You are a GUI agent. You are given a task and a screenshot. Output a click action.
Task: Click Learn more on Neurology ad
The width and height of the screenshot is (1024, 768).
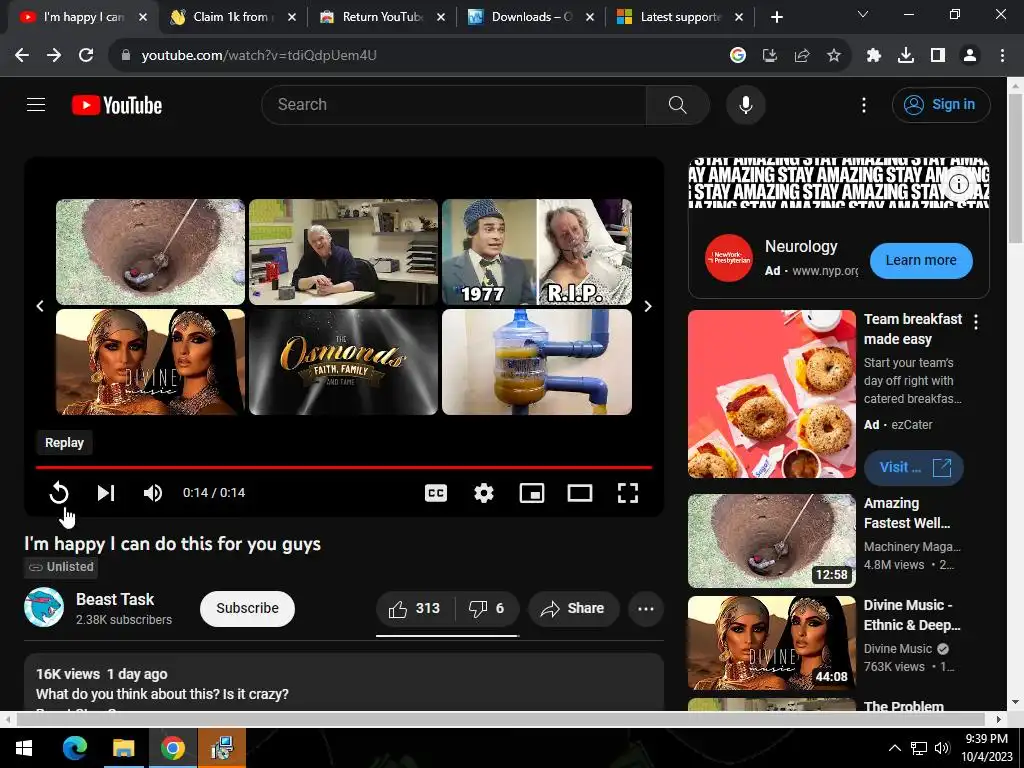[x=921, y=260]
